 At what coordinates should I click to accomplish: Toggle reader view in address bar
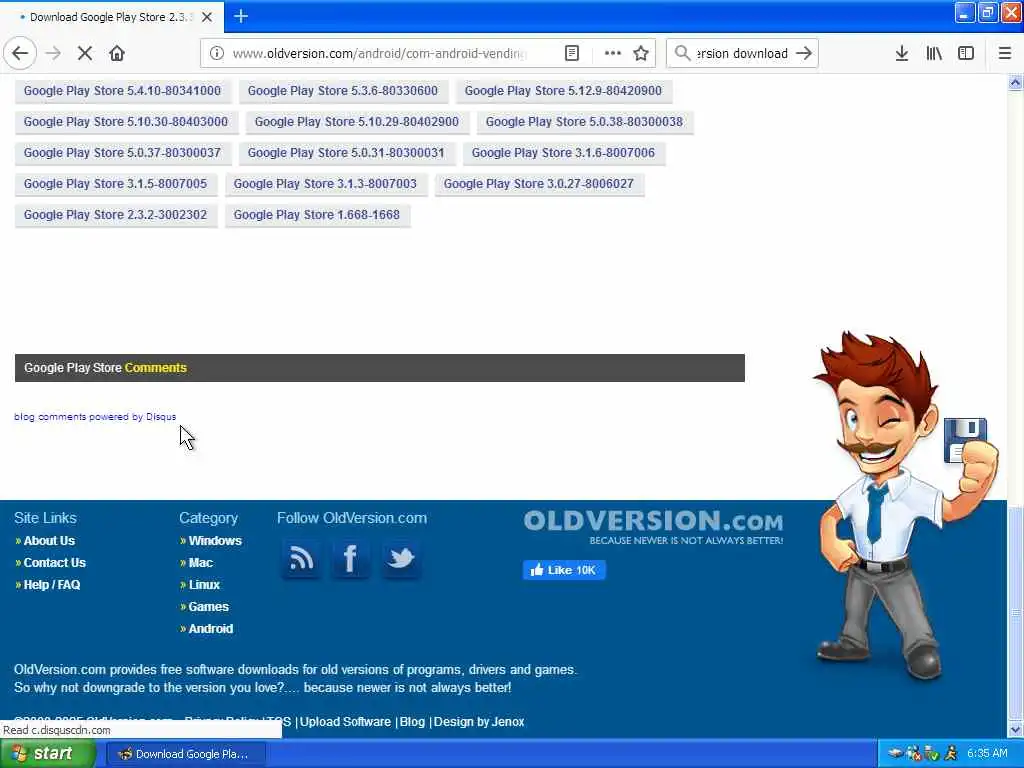(571, 53)
